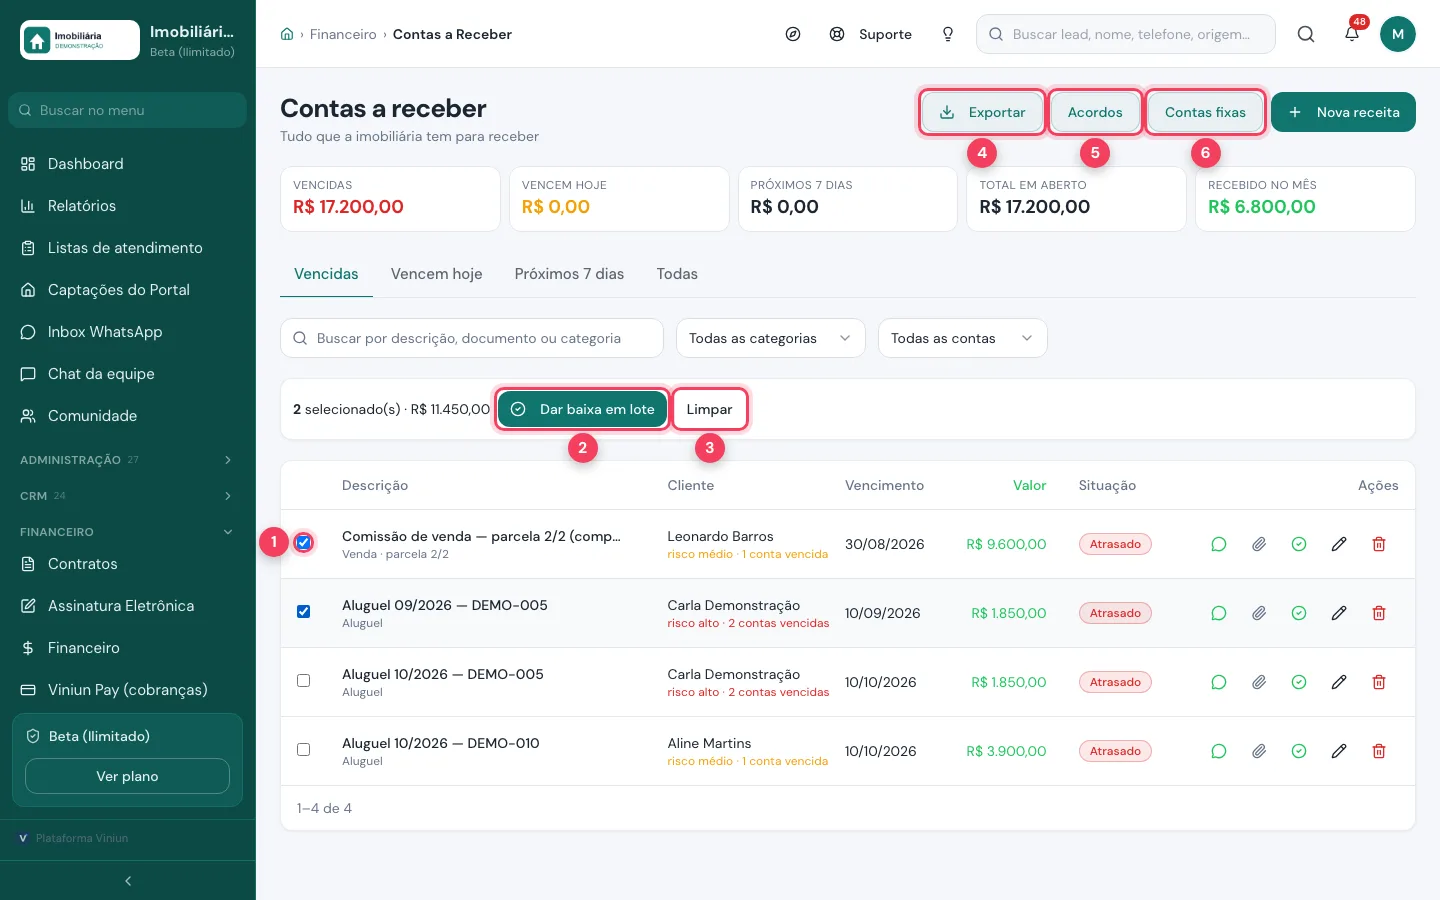Uncheck the Aluguel 09/2026 DEMO-005 checkbox
The width and height of the screenshot is (1440, 900).
click(303, 612)
